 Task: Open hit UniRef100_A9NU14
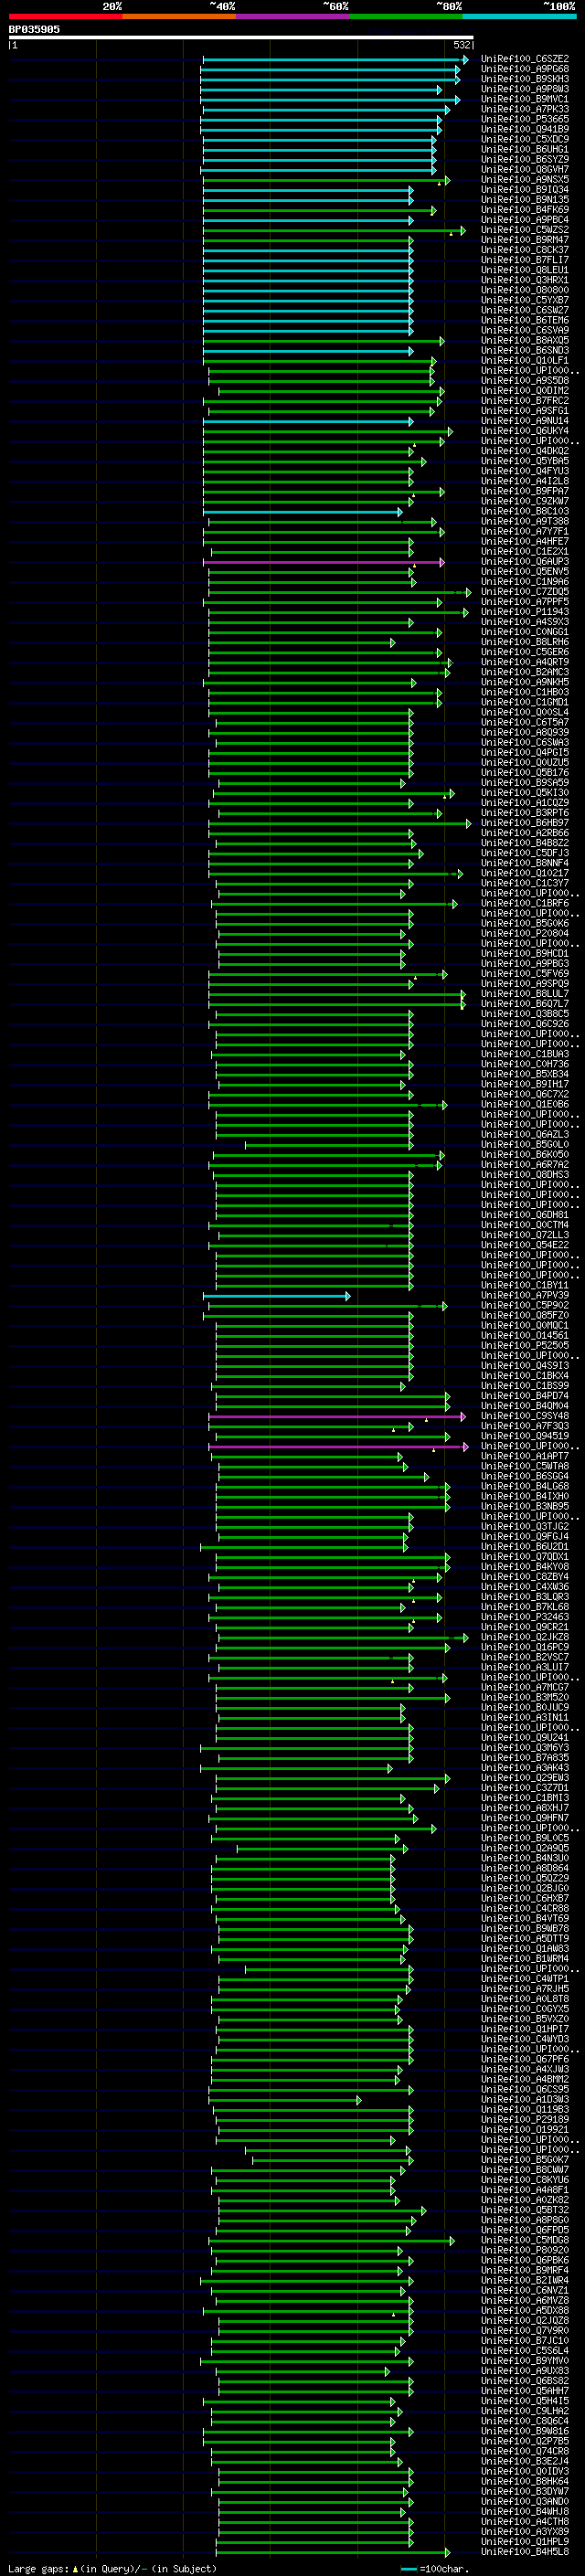click(x=525, y=421)
